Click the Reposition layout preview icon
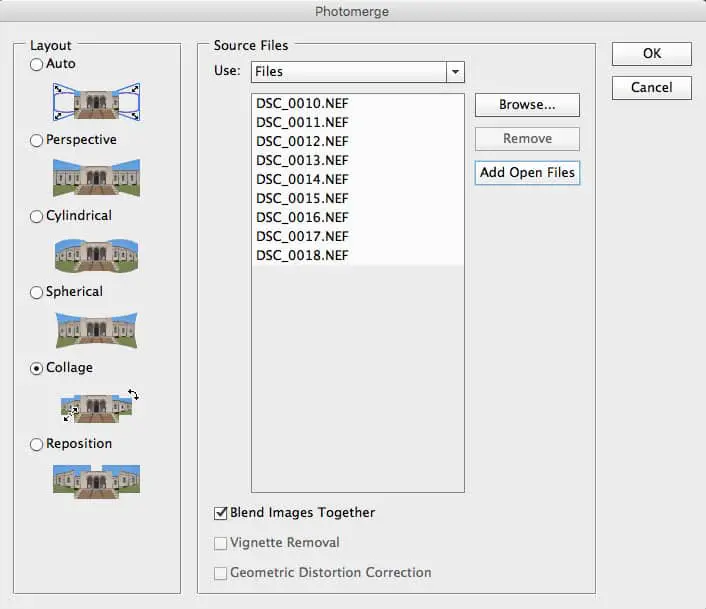The width and height of the screenshot is (706, 609). 96,480
